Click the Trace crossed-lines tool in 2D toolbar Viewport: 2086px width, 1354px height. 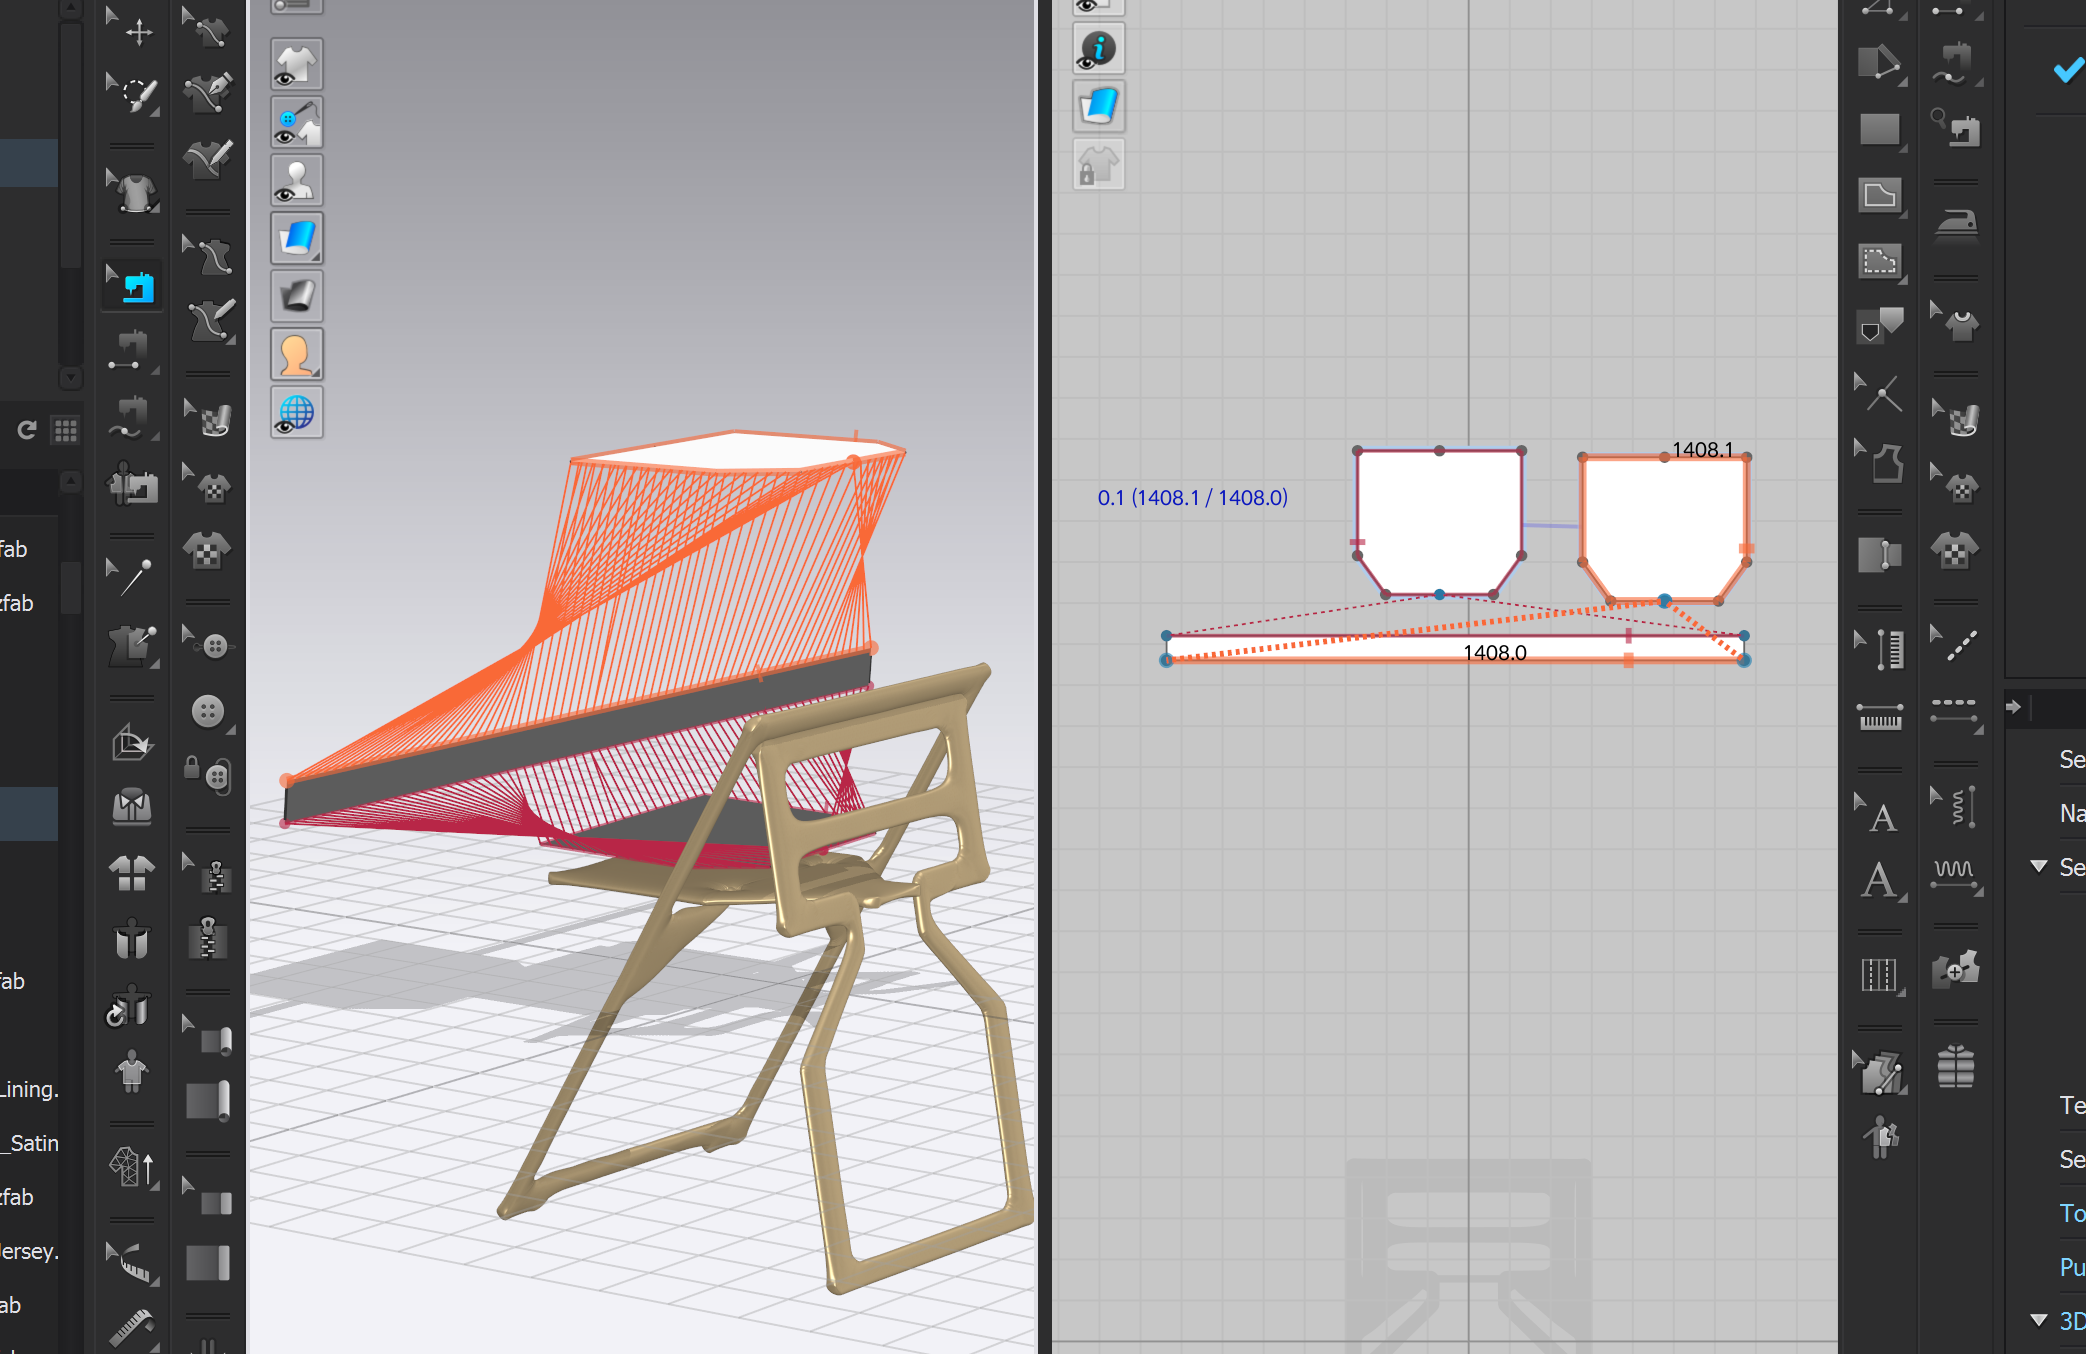point(1880,395)
